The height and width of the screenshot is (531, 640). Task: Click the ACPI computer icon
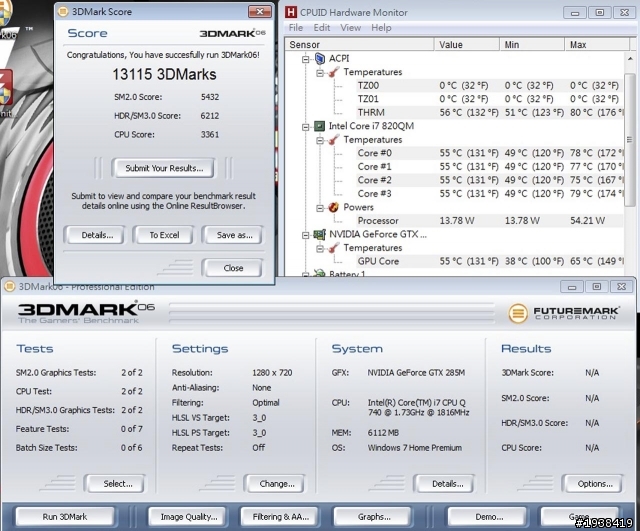(x=320, y=59)
